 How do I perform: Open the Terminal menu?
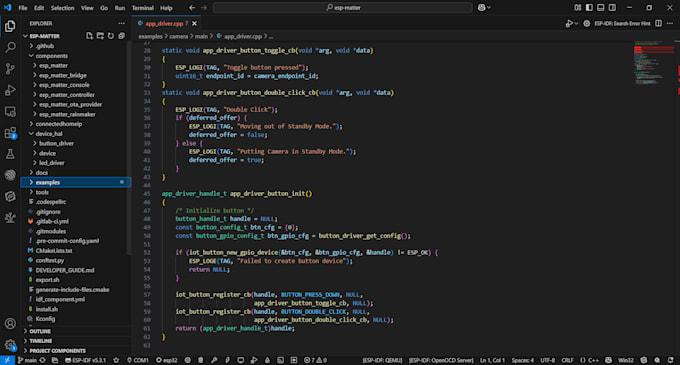point(143,8)
